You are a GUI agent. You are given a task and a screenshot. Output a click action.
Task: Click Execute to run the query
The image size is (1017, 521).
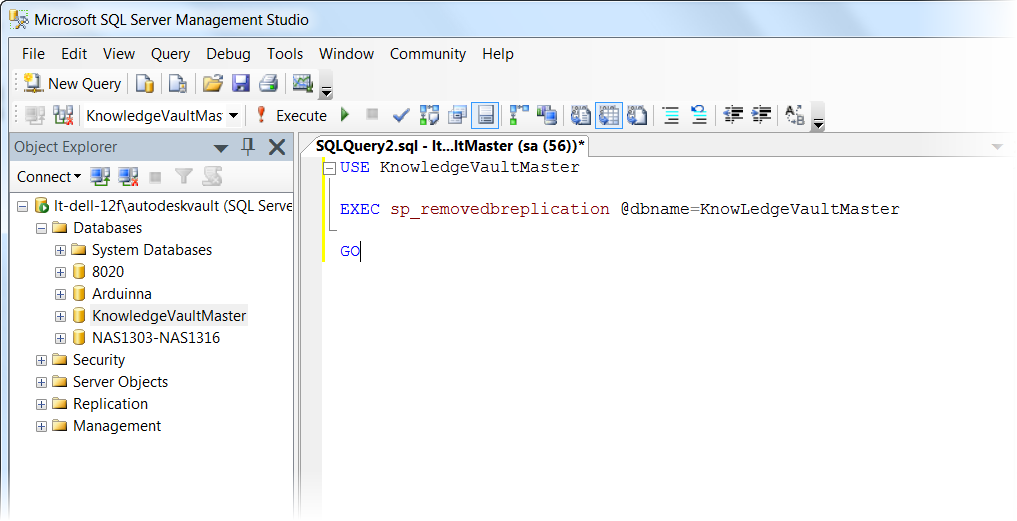291,115
